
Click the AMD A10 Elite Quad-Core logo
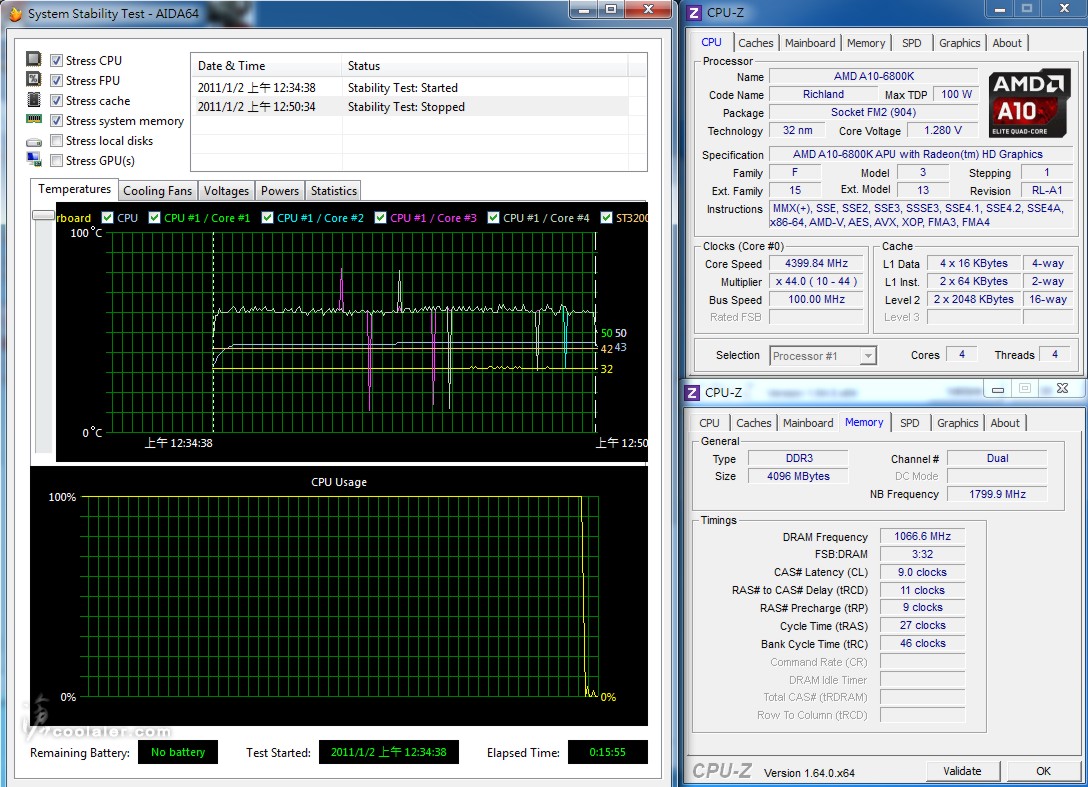point(1030,103)
